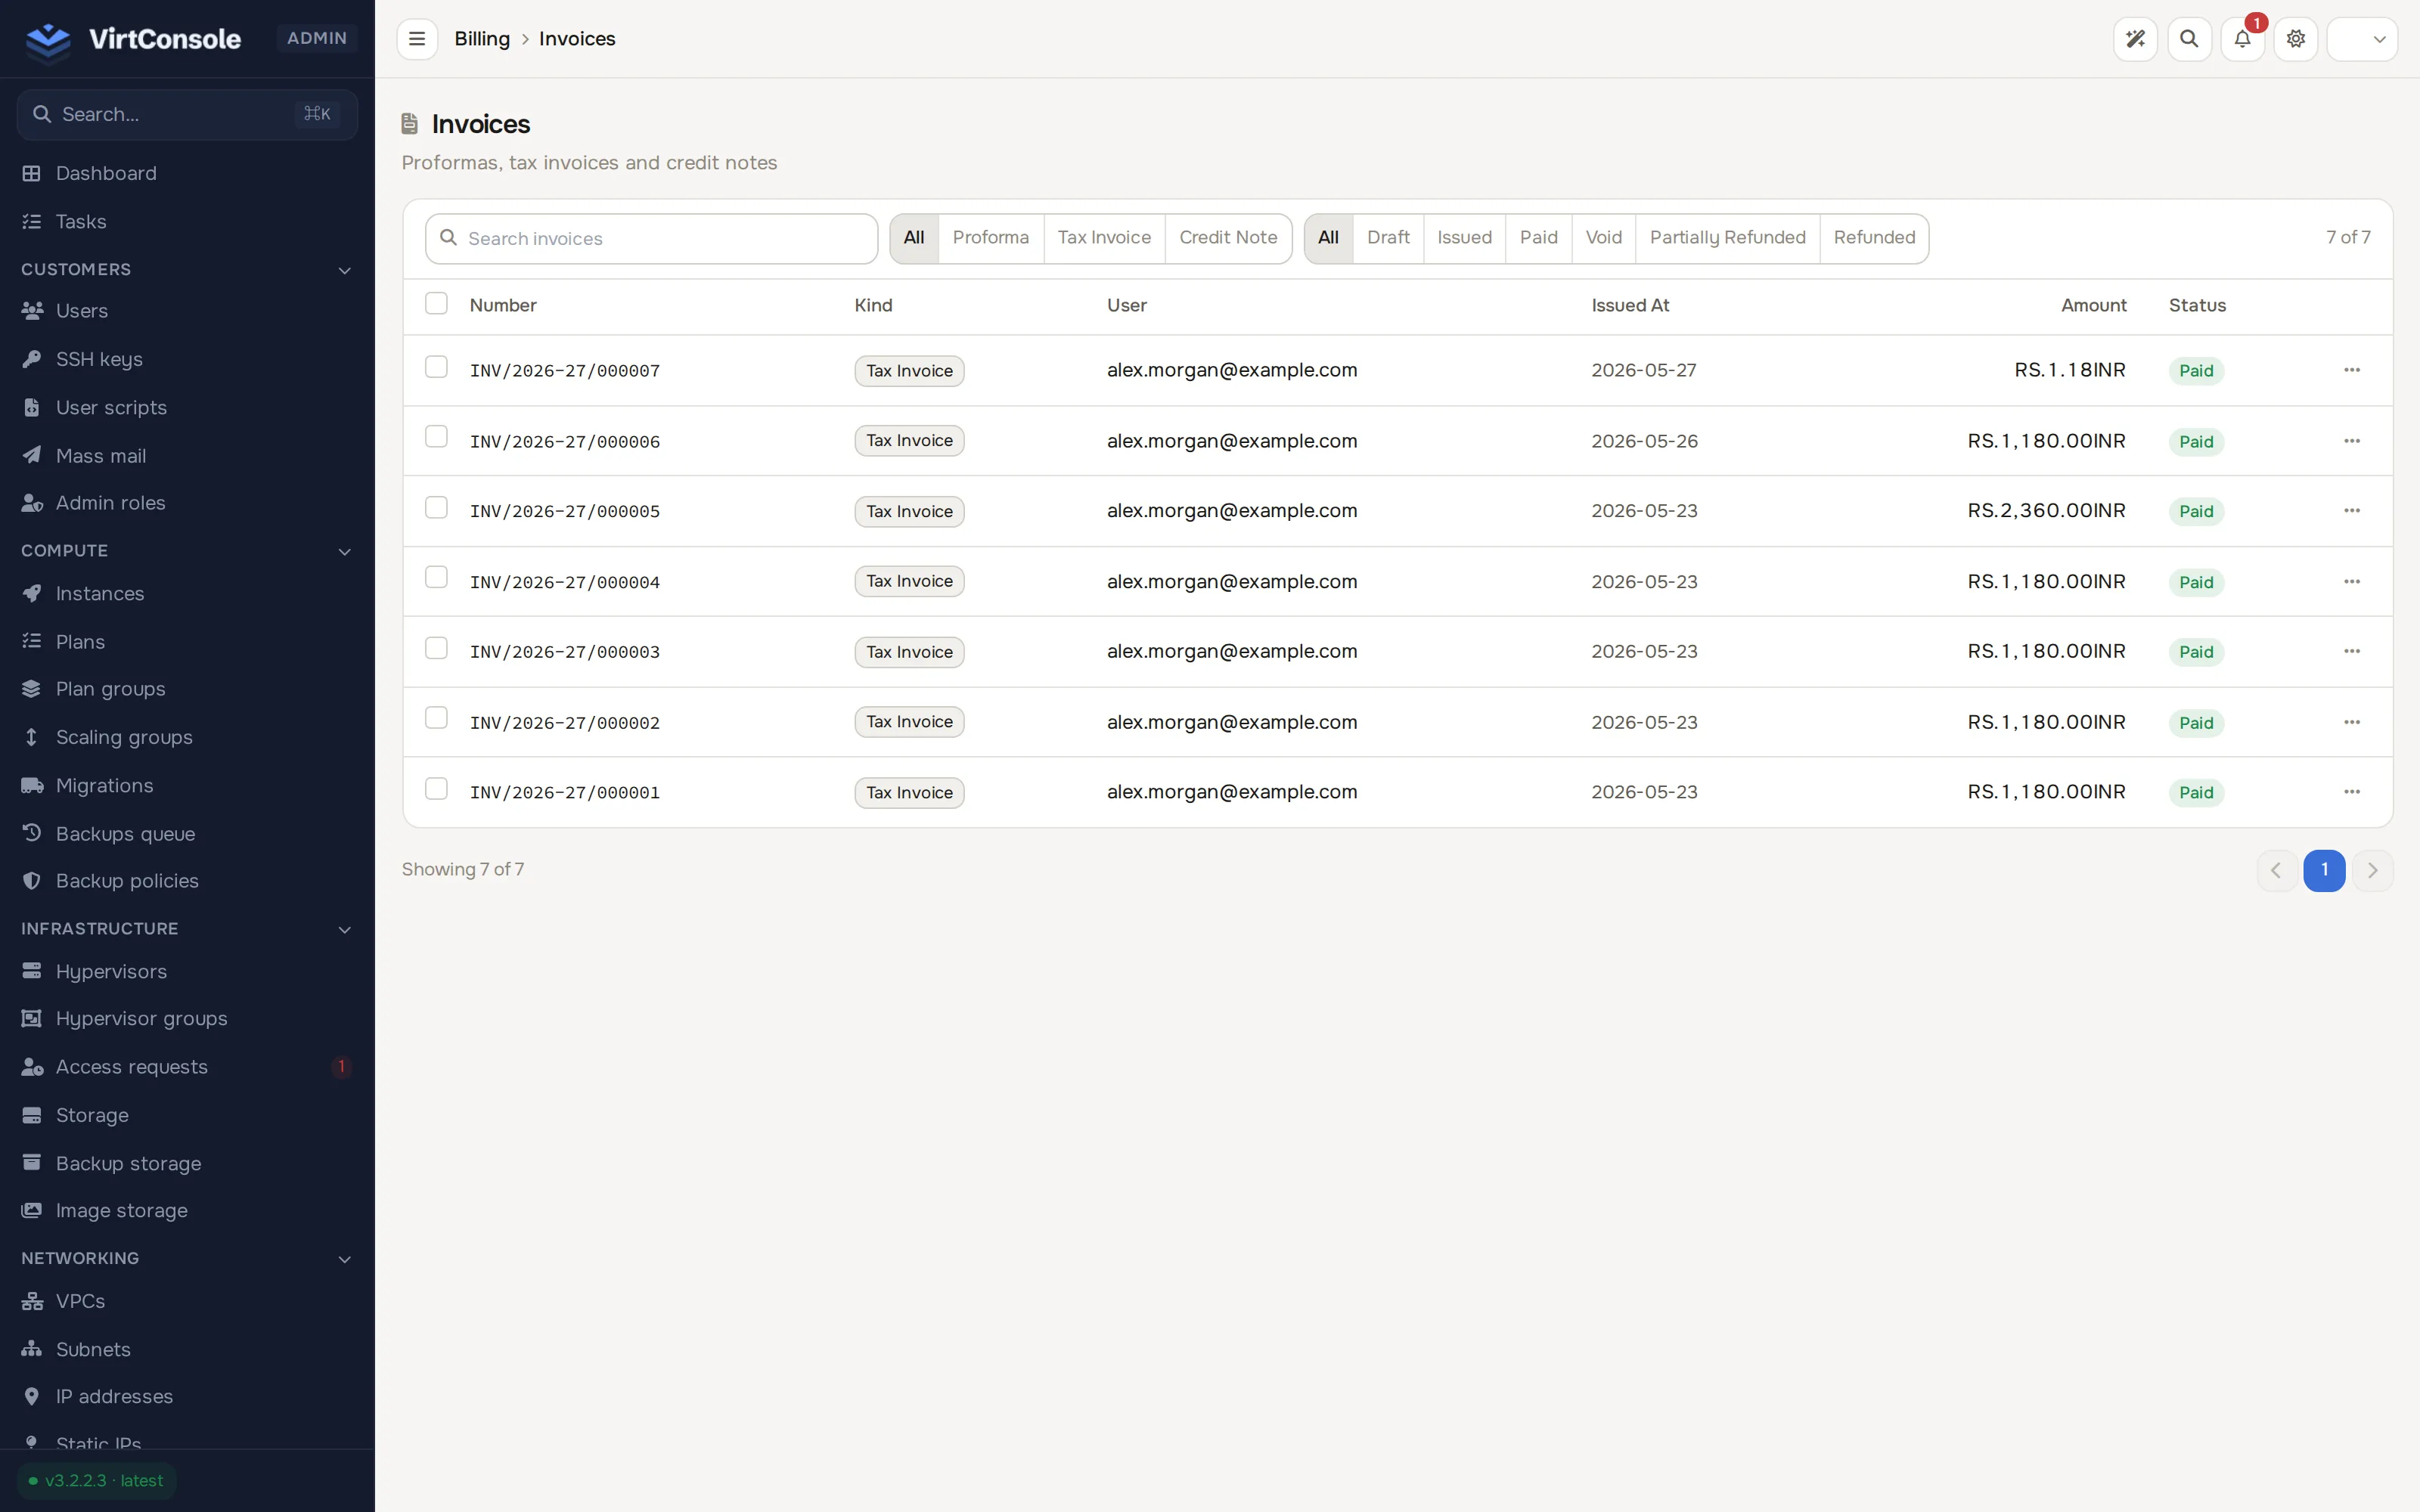Show only Draft status invoices
This screenshot has height=1512, width=2420.
(1388, 238)
